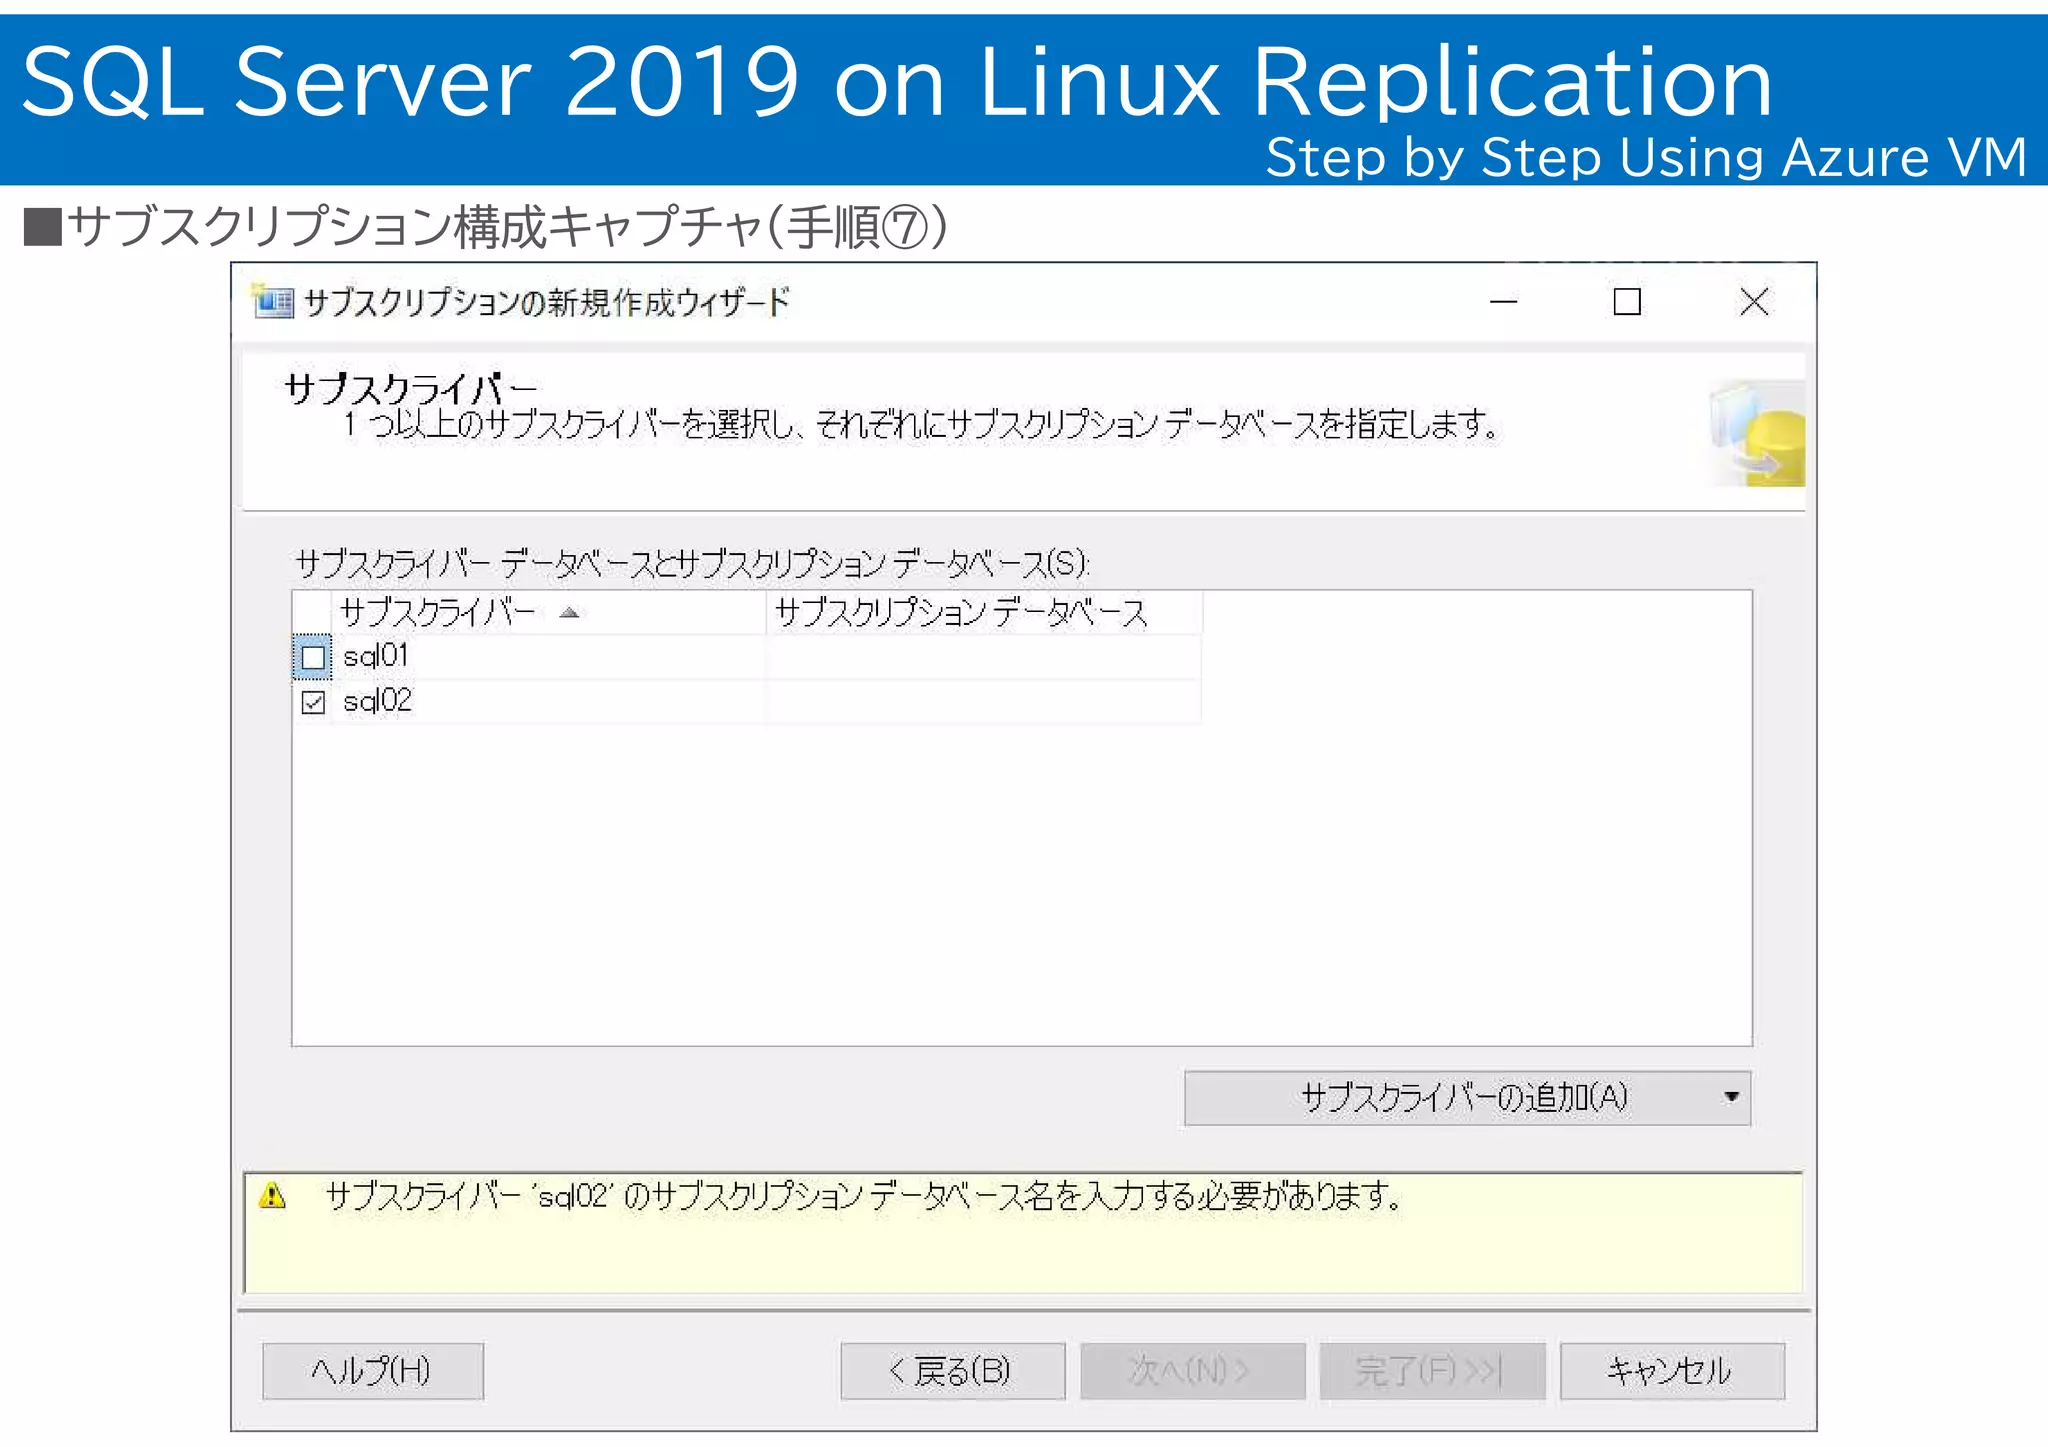Uncheck the sql02 subscriber checkbox

pos(313,702)
